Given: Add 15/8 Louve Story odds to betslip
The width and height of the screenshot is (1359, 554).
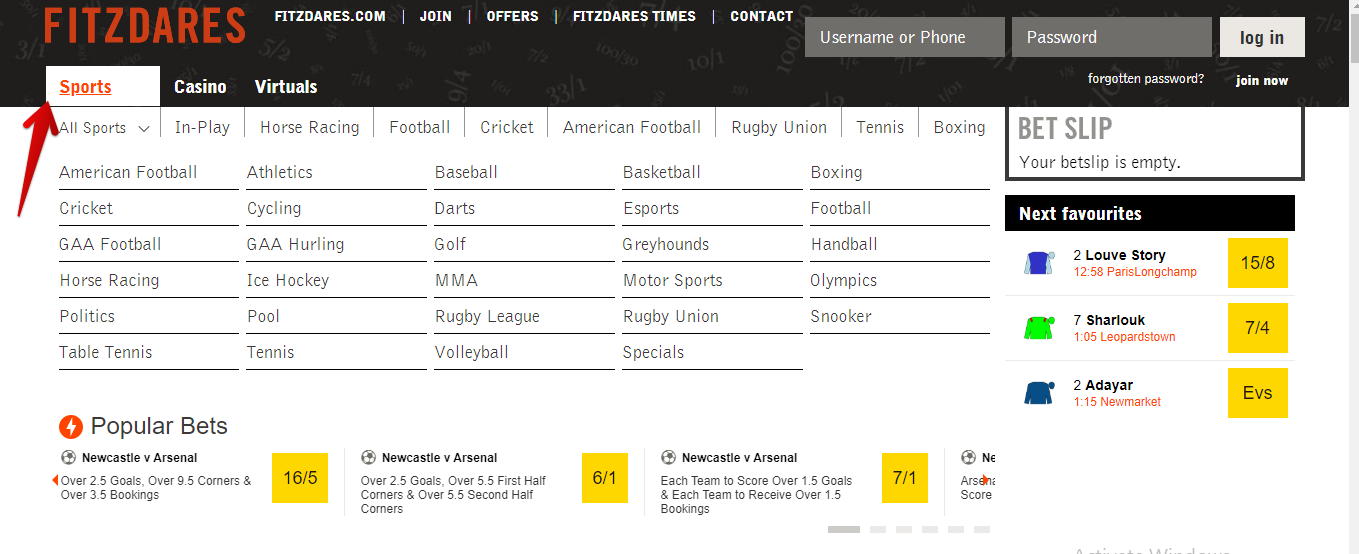Looking at the screenshot, I should click(x=1258, y=263).
